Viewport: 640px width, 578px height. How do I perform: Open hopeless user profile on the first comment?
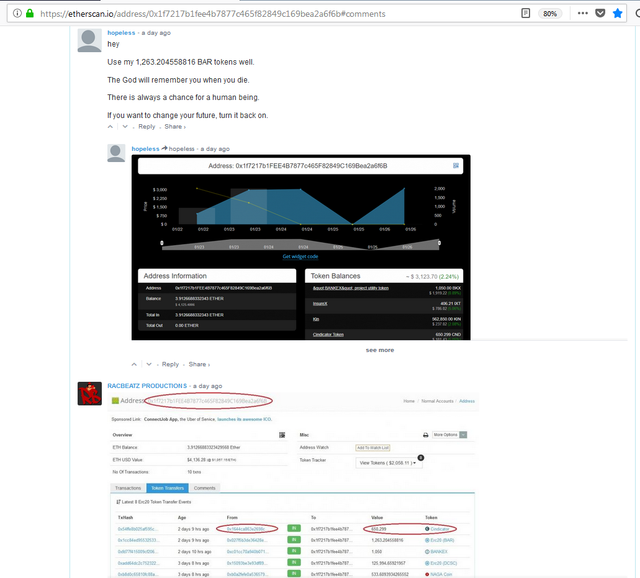tap(121, 33)
